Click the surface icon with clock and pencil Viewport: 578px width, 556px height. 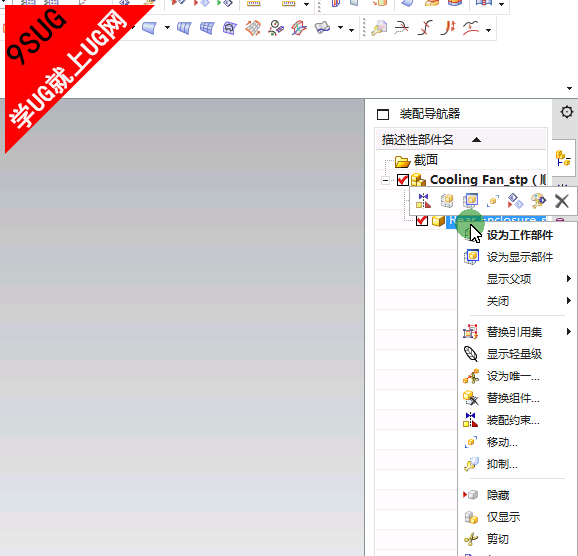pyautogui.click(x=276, y=28)
